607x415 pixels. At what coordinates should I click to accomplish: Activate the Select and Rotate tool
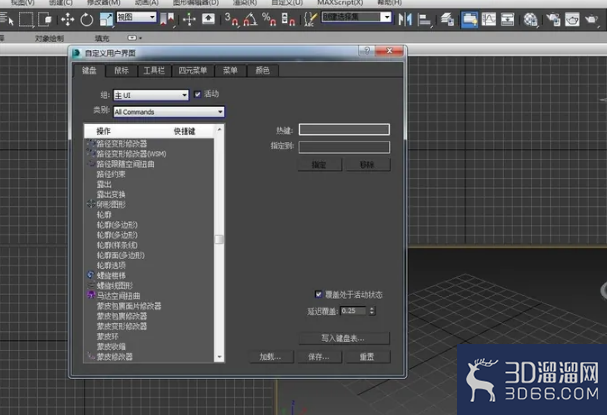(x=87, y=19)
